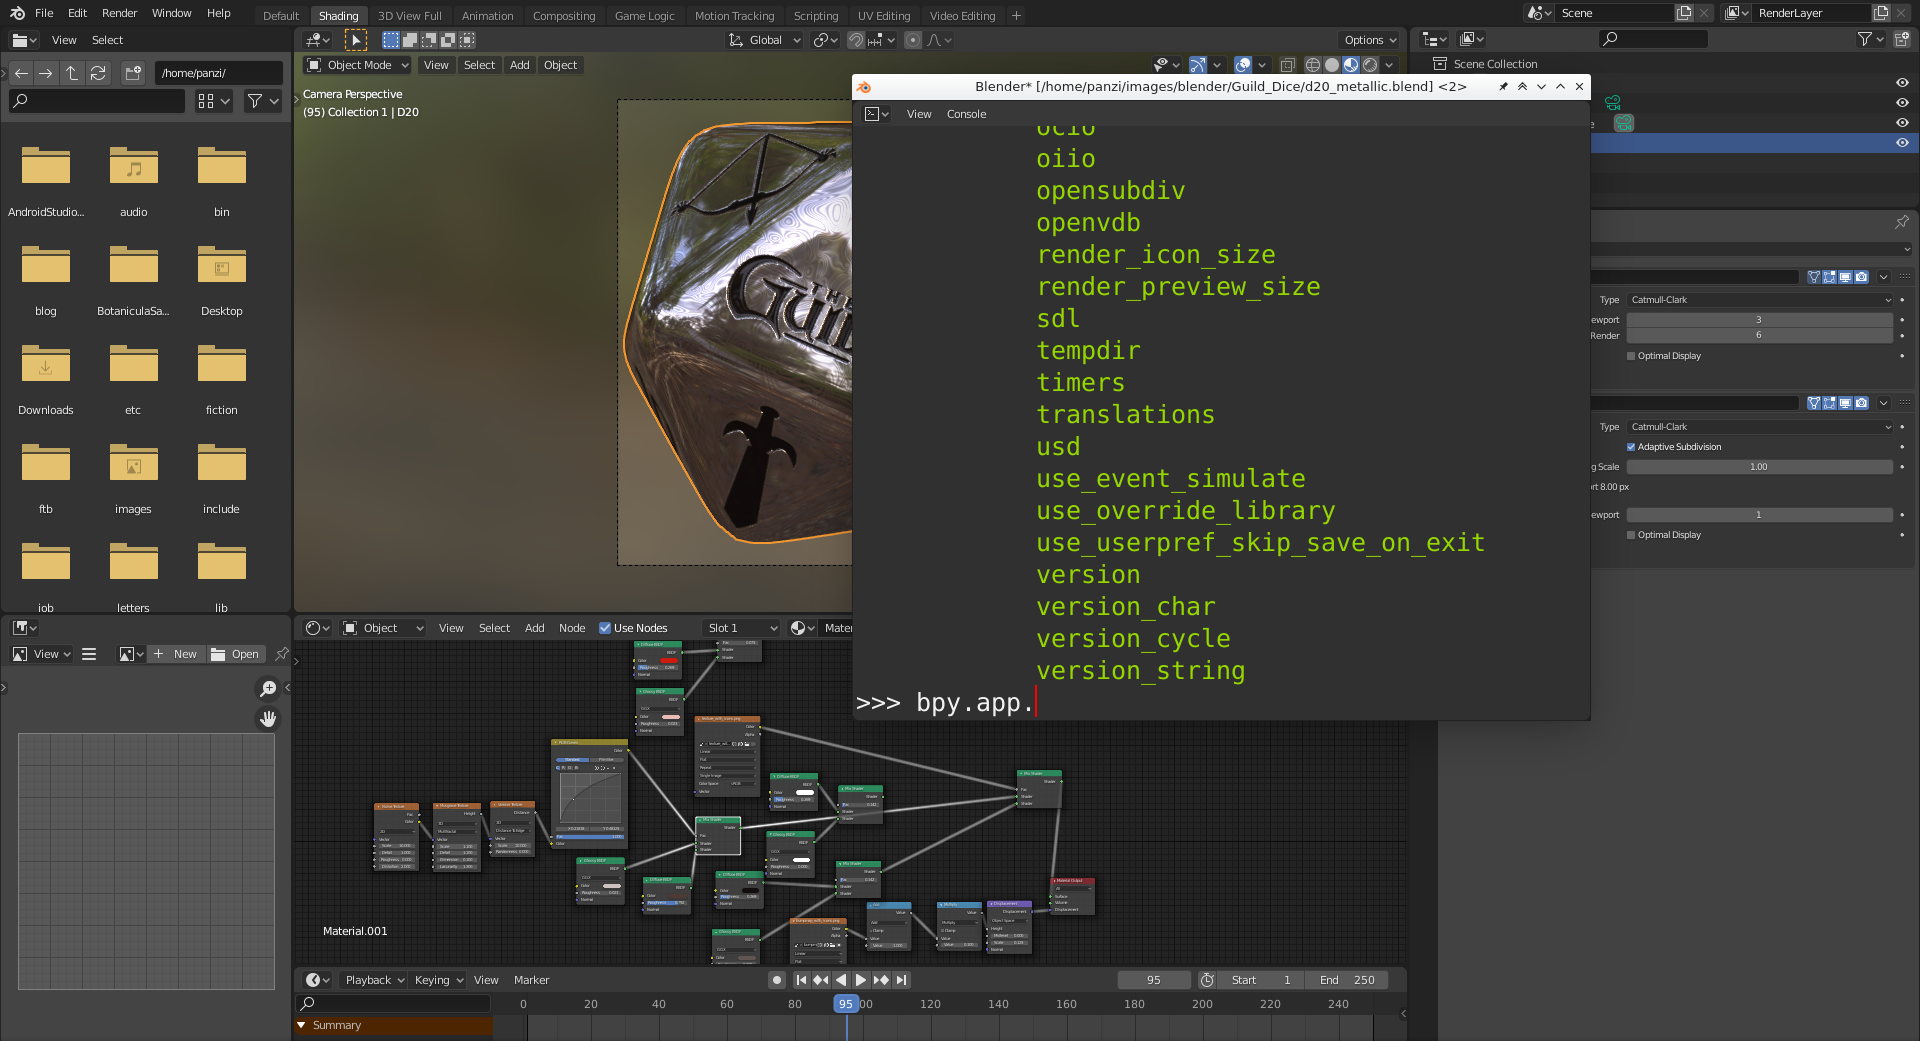Screen dimensions: 1920x1041
Task: Click pan hand icon in image editor
Action: pyautogui.click(x=268, y=718)
